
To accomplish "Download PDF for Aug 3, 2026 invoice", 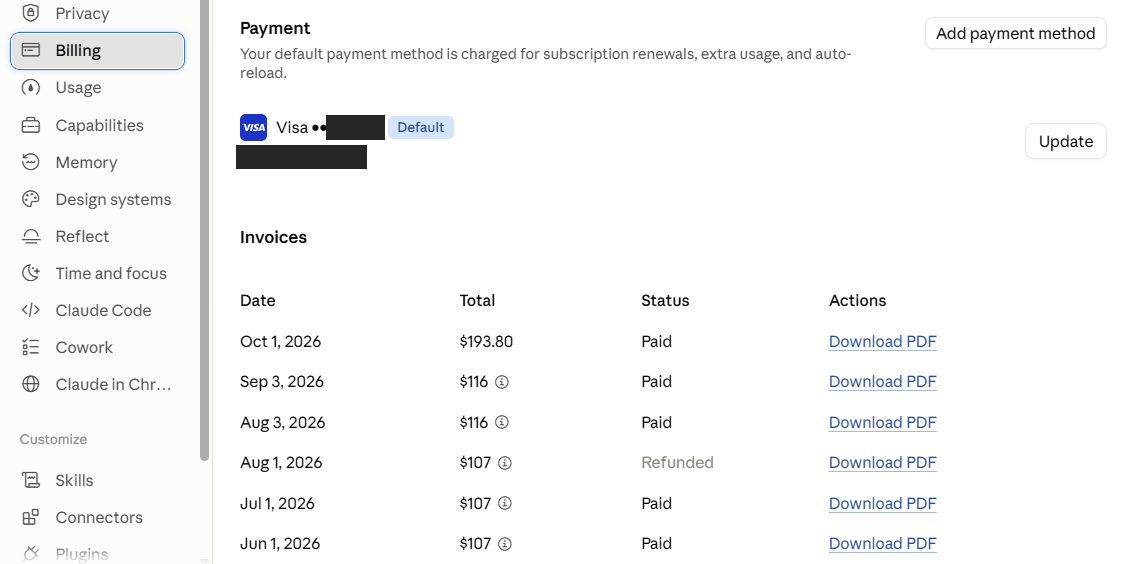I will click(882, 422).
